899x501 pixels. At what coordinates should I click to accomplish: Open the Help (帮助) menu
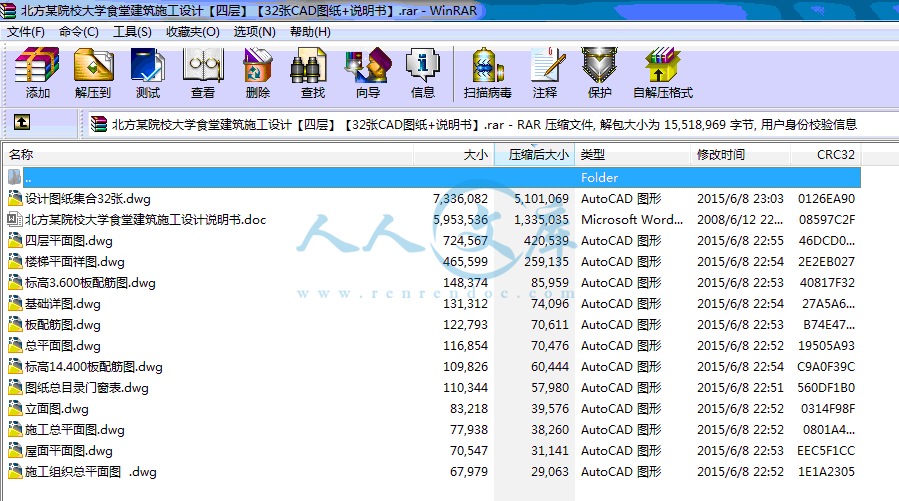click(x=310, y=32)
